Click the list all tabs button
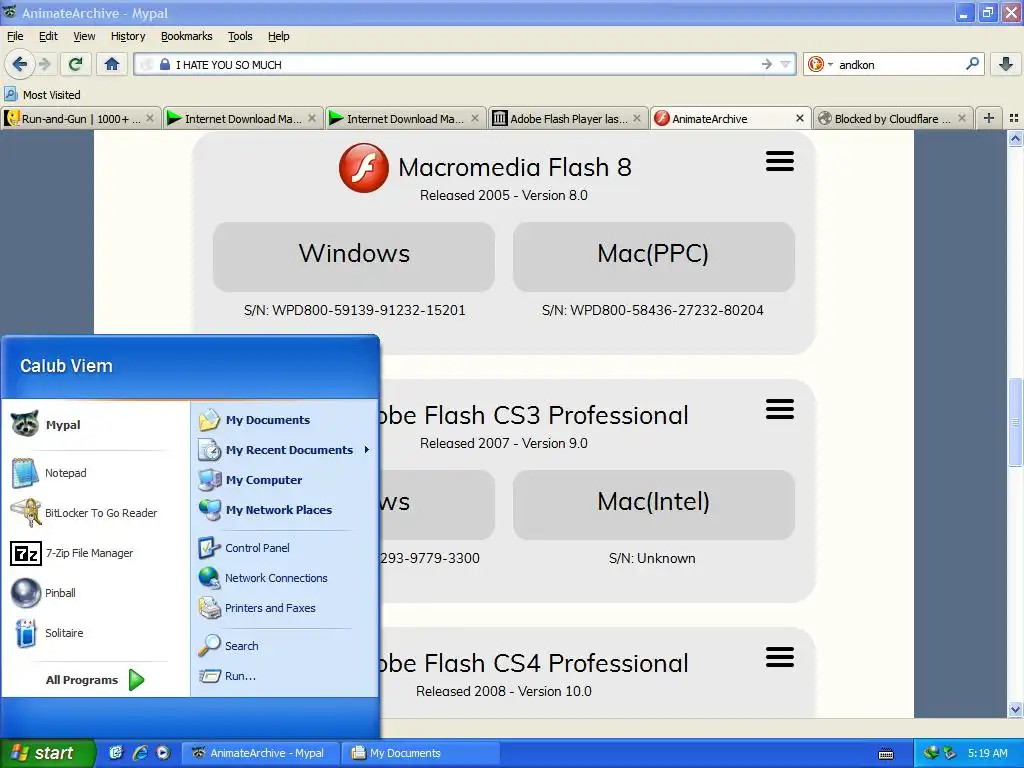Viewport: 1024px width, 768px height. coord(1014,118)
